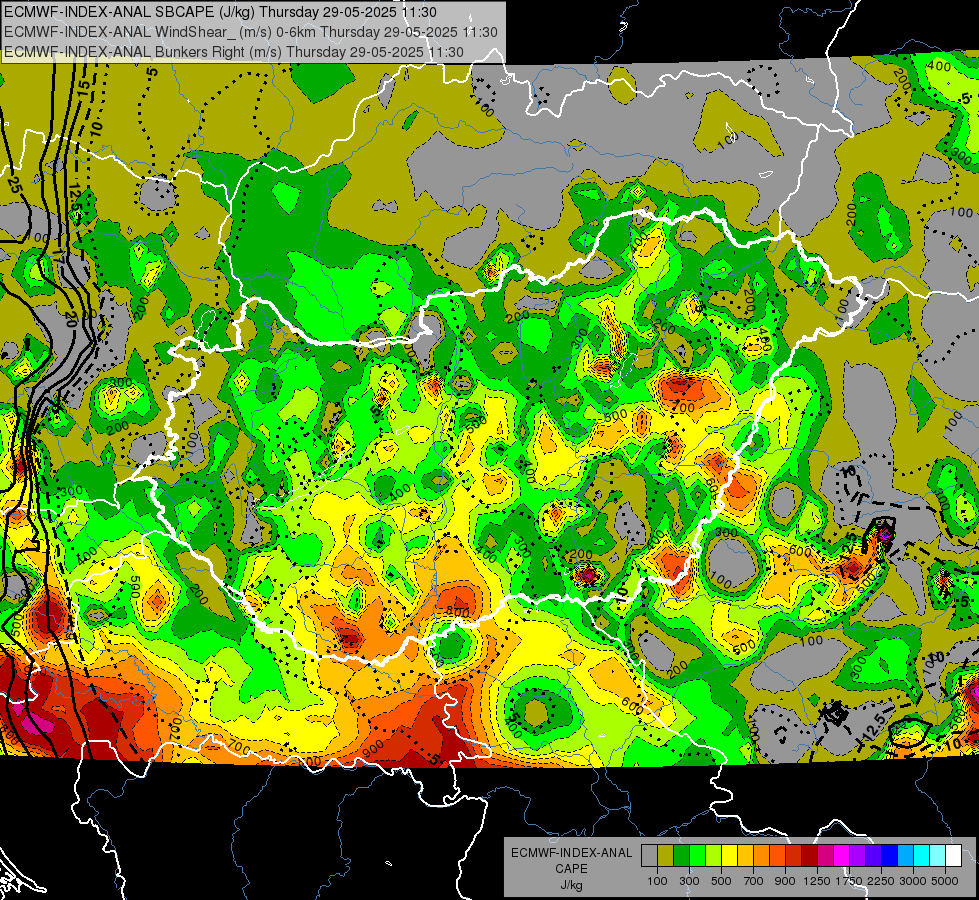Viewport: 979px width, 900px height.
Task: Click the 900 tick label in legend
Action: [x=785, y=881]
